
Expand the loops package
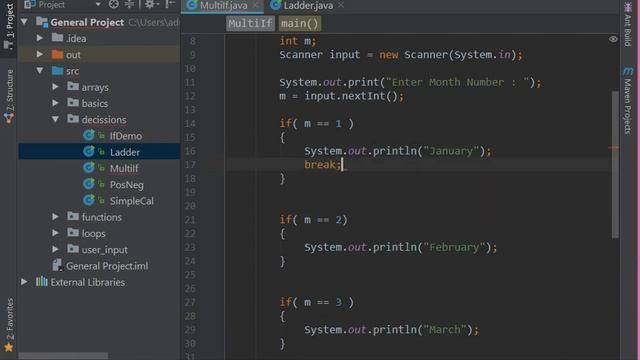click(x=56, y=233)
